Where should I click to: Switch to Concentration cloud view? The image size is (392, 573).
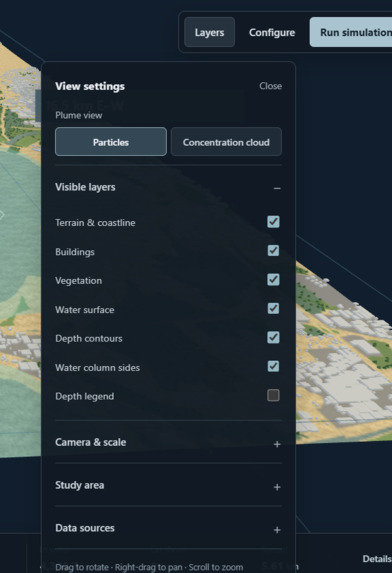coord(226,142)
